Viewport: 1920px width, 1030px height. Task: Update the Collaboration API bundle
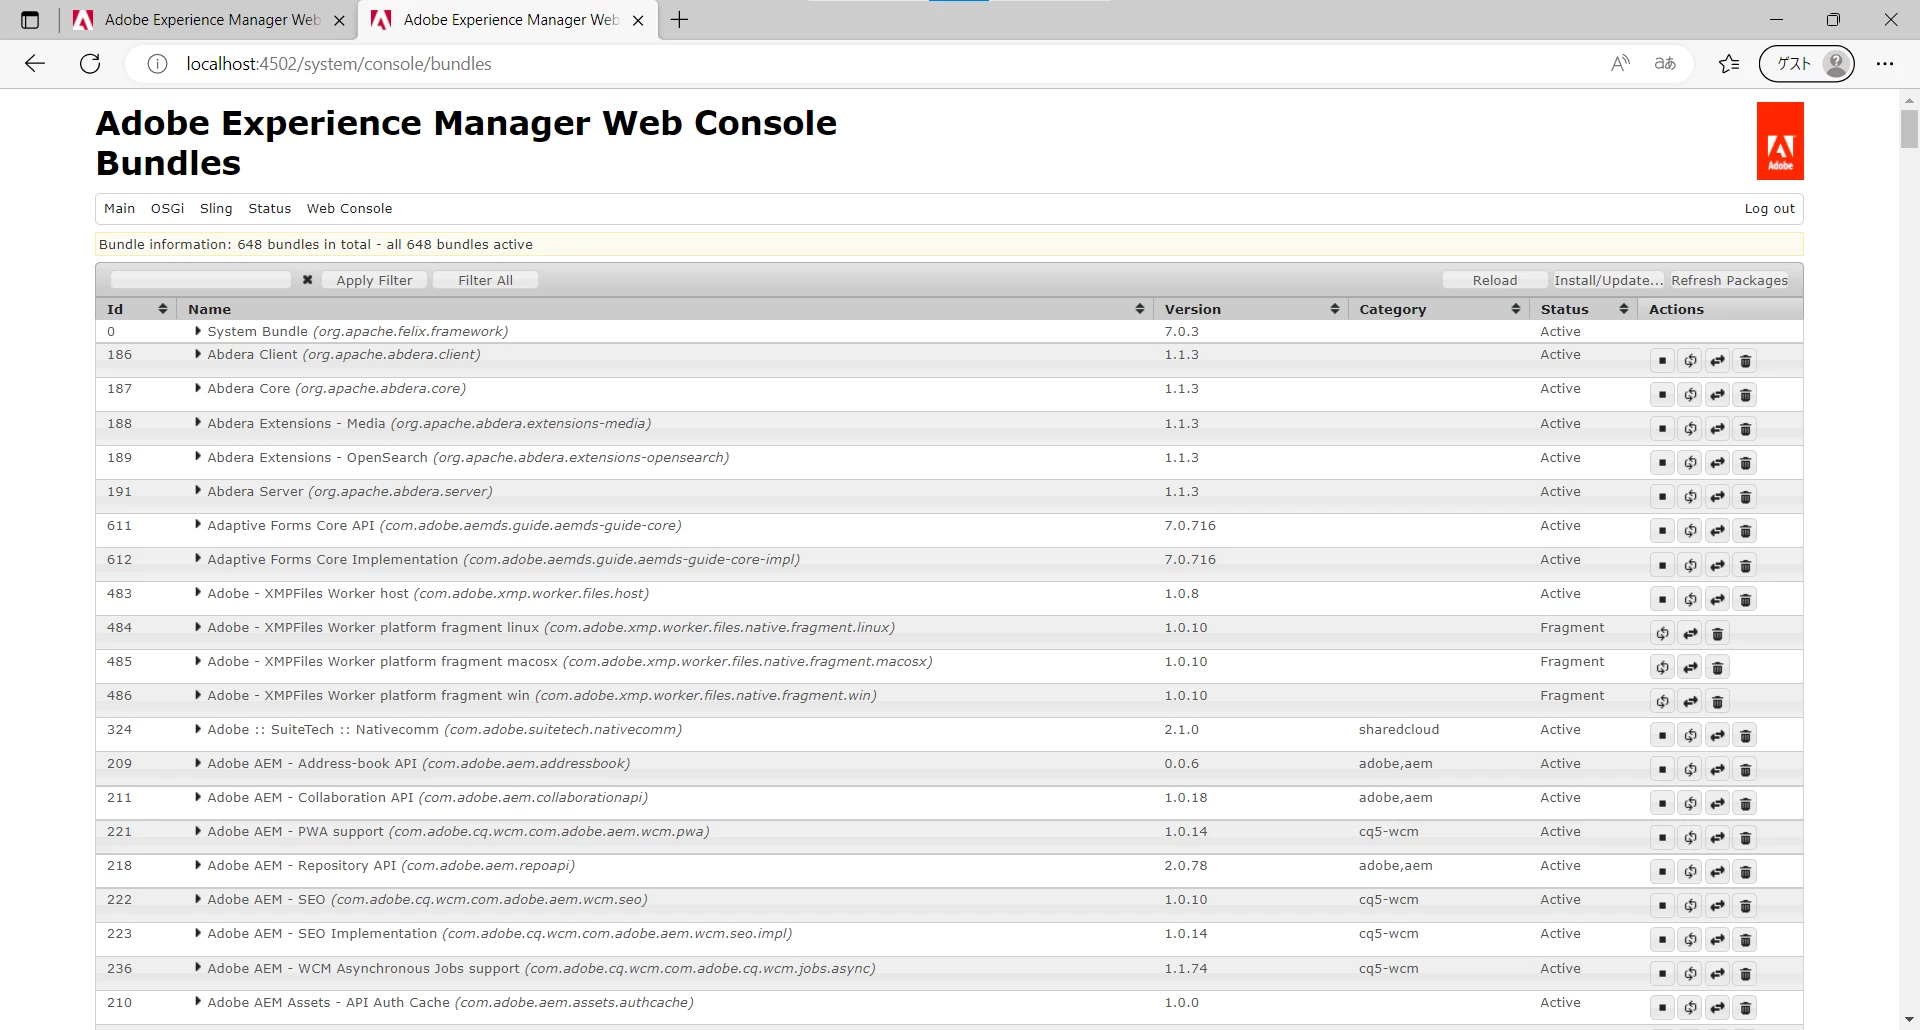[1718, 803]
